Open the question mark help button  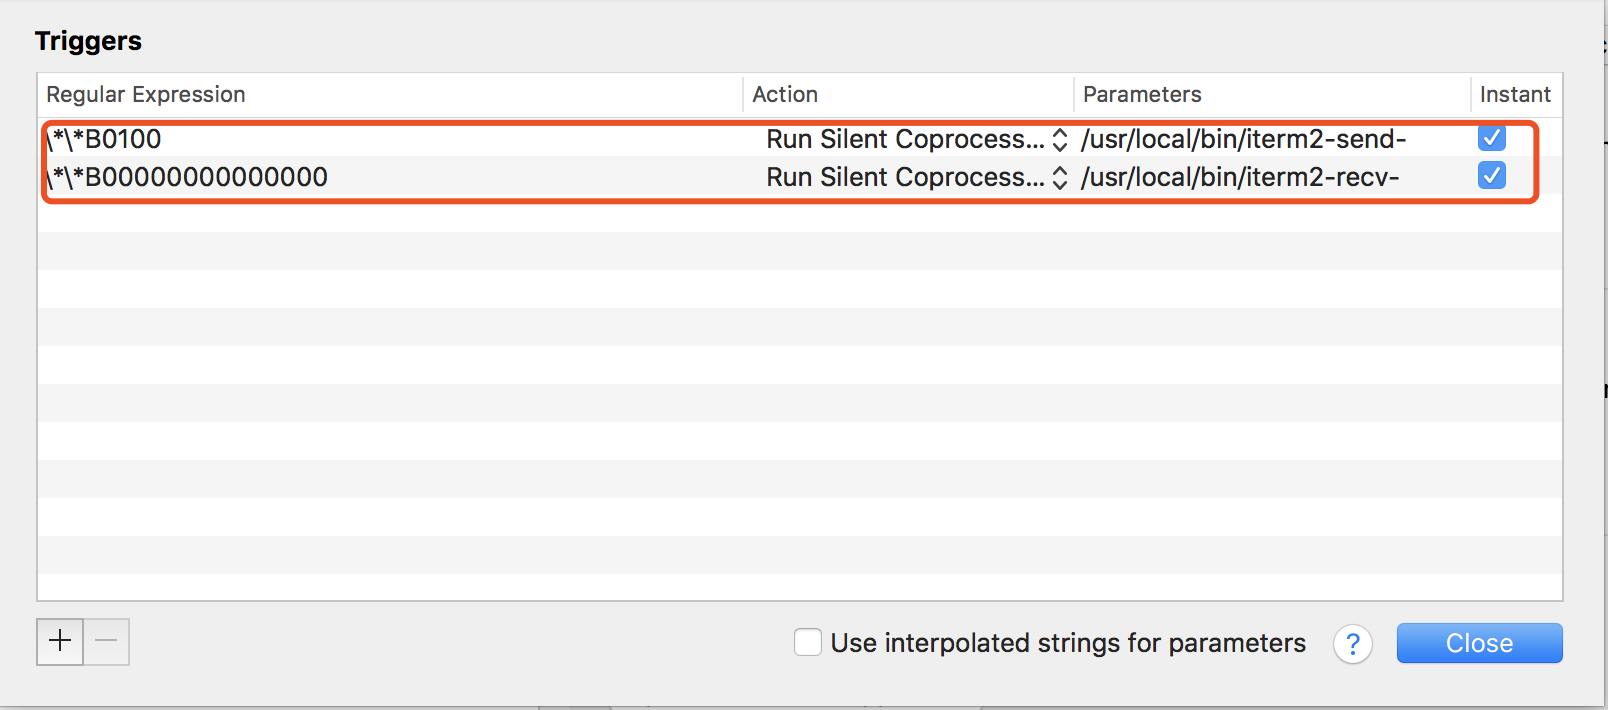(1352, 644)
